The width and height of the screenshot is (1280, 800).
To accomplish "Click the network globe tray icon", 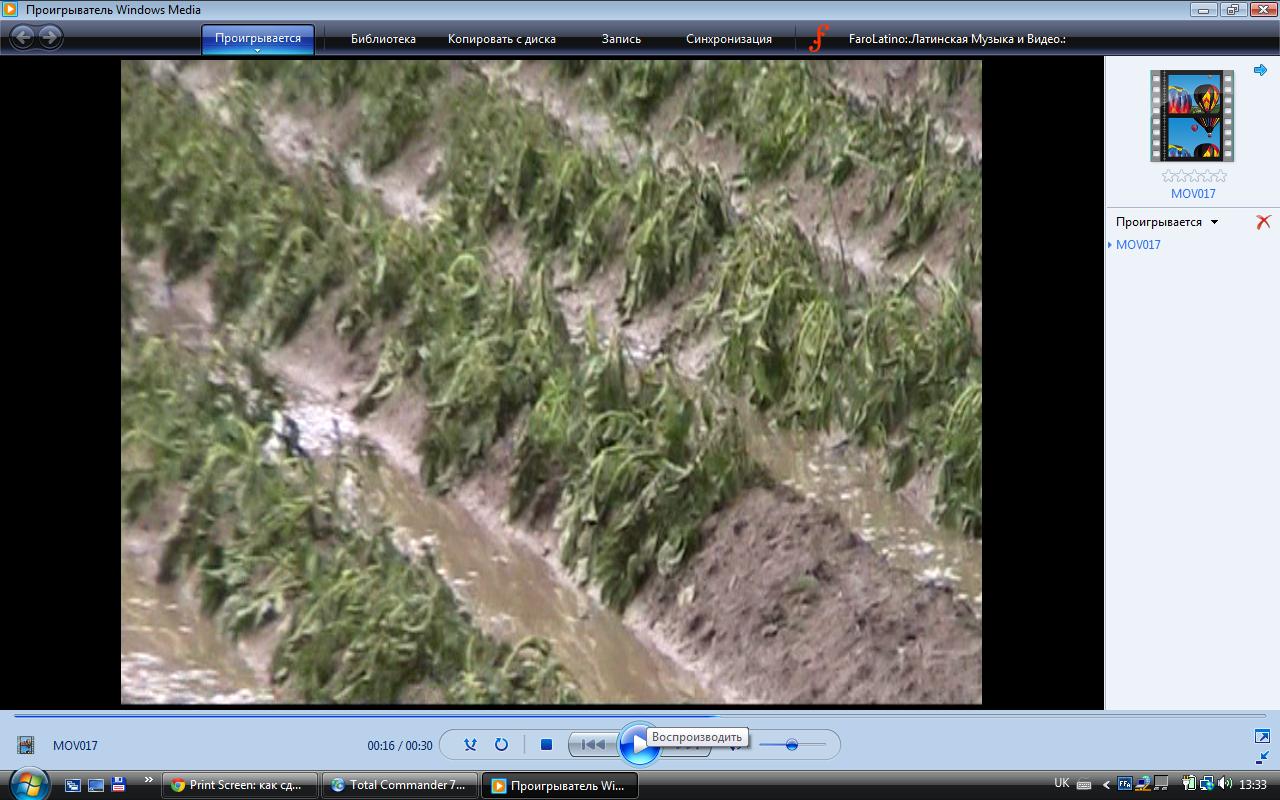I will 1207,784.
